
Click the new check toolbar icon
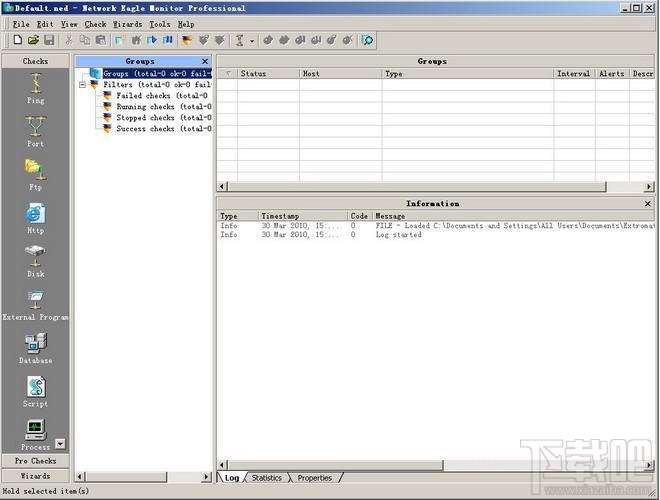[x=240, y=40]
